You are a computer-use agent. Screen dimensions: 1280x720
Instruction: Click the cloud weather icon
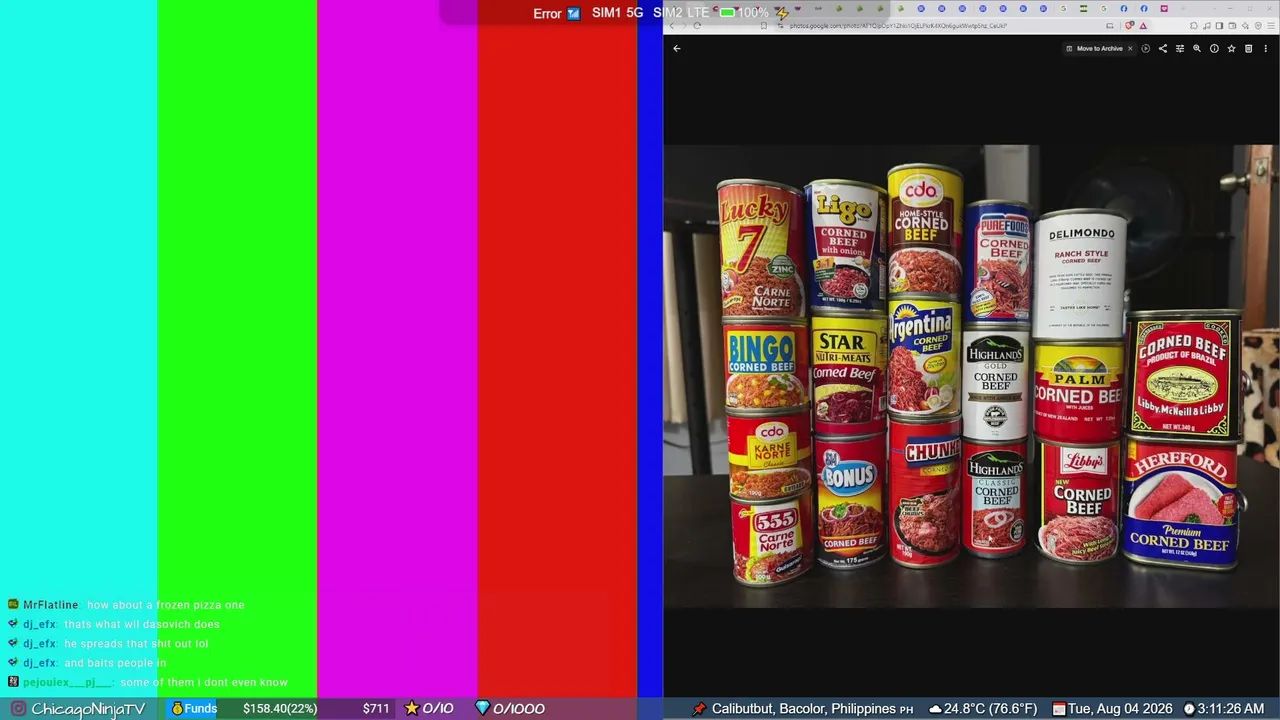[935, 709]
